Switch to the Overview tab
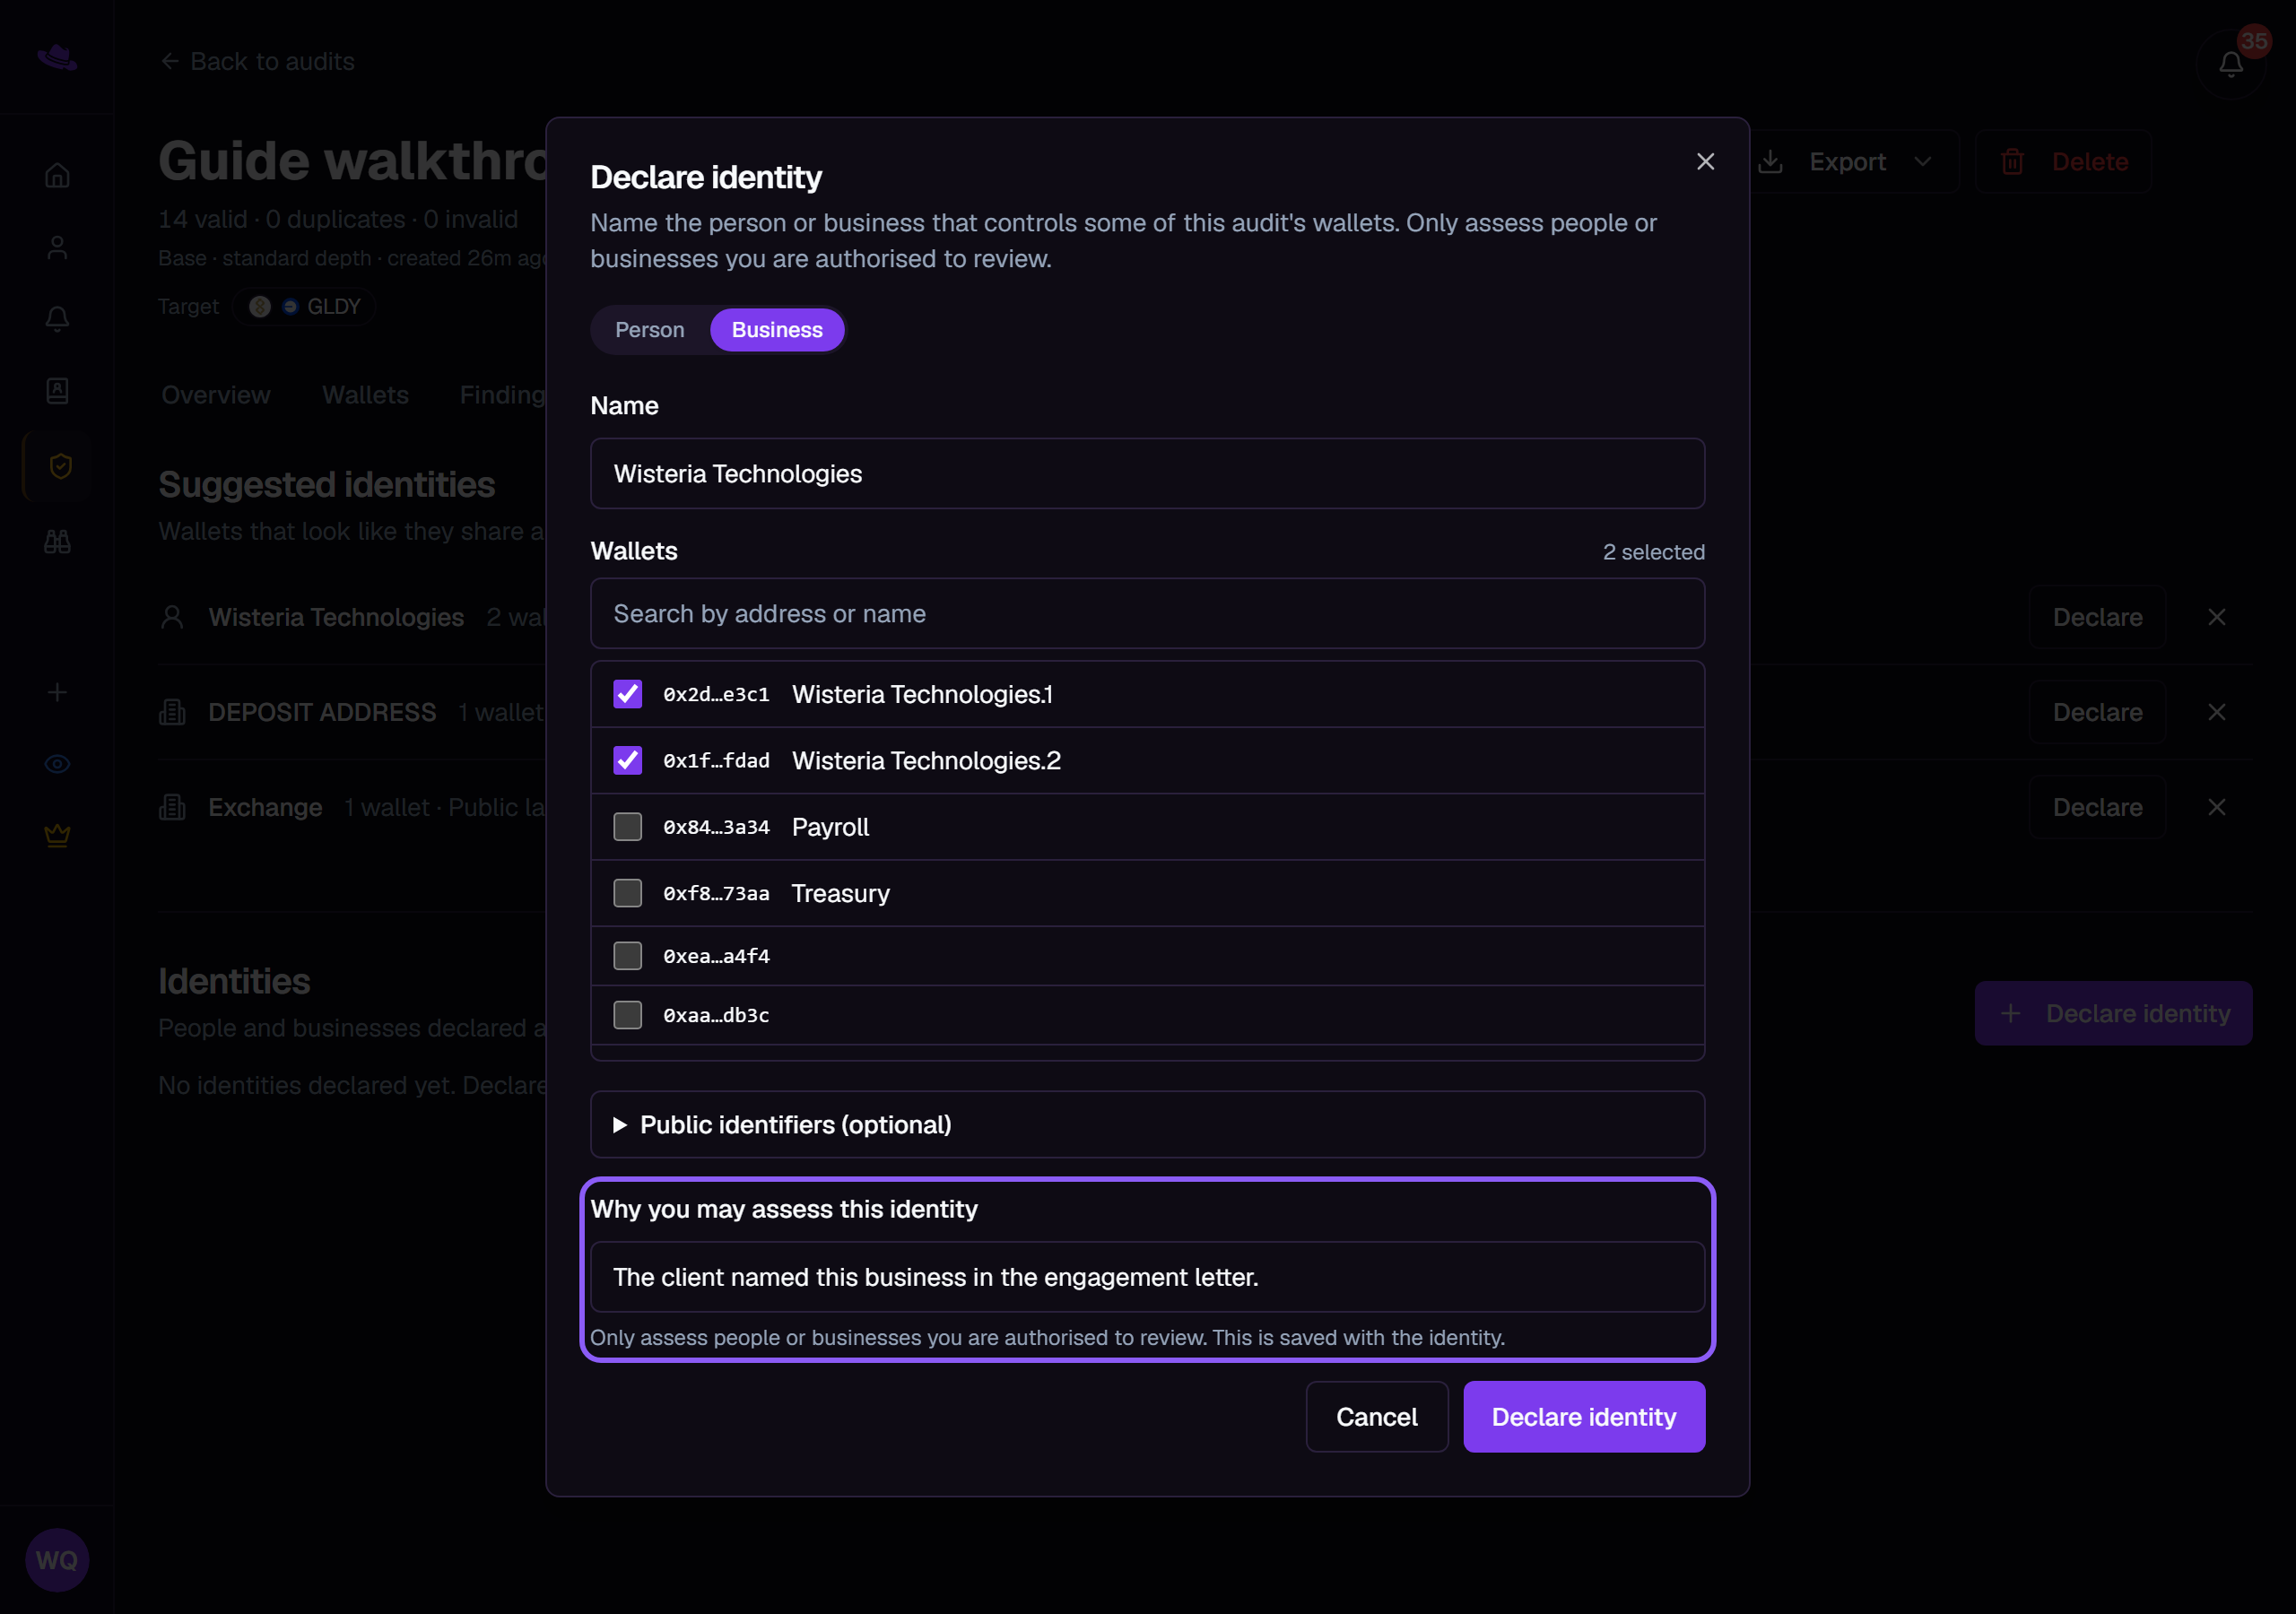Image resolution: width=2296 pixels, height=1614 pixels. (216, 395)
